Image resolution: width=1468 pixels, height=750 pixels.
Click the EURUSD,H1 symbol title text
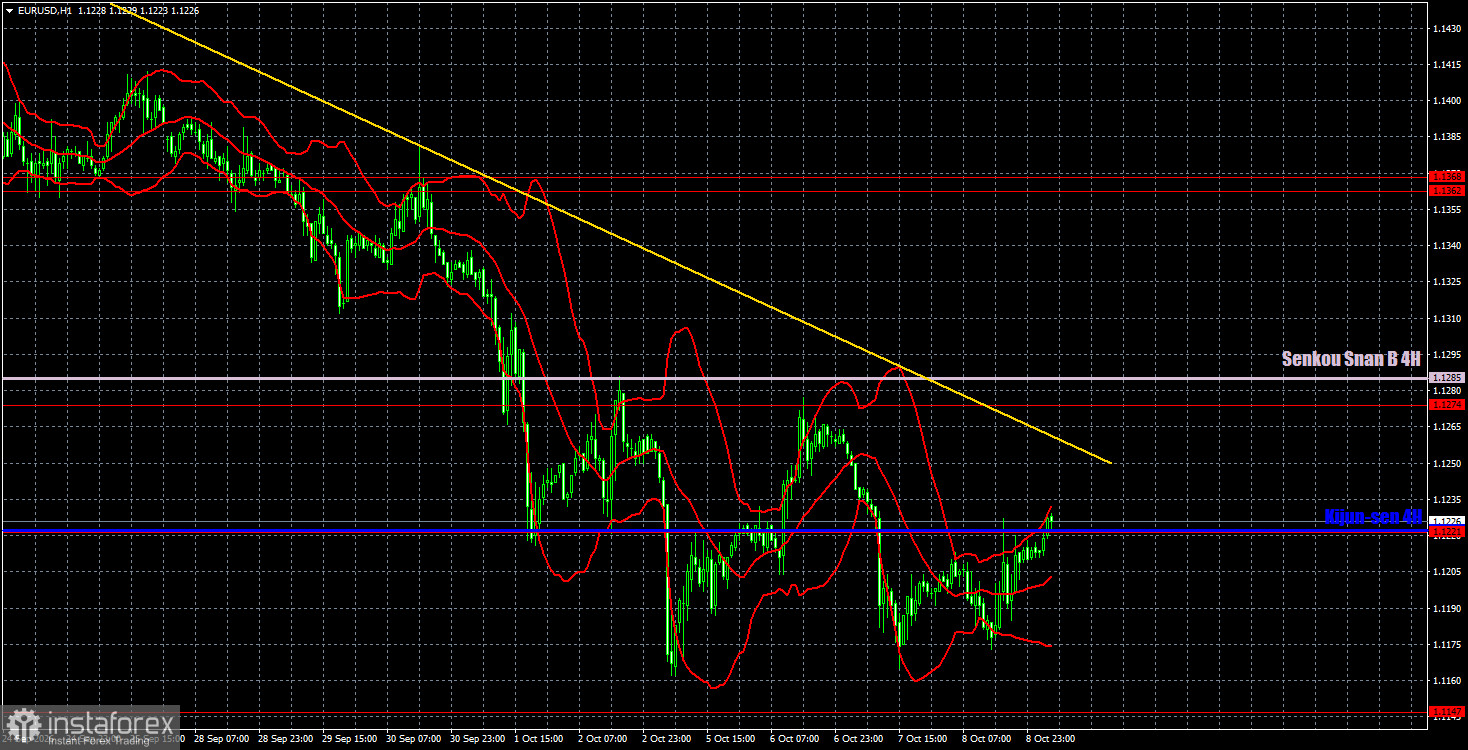click(43, 10)
